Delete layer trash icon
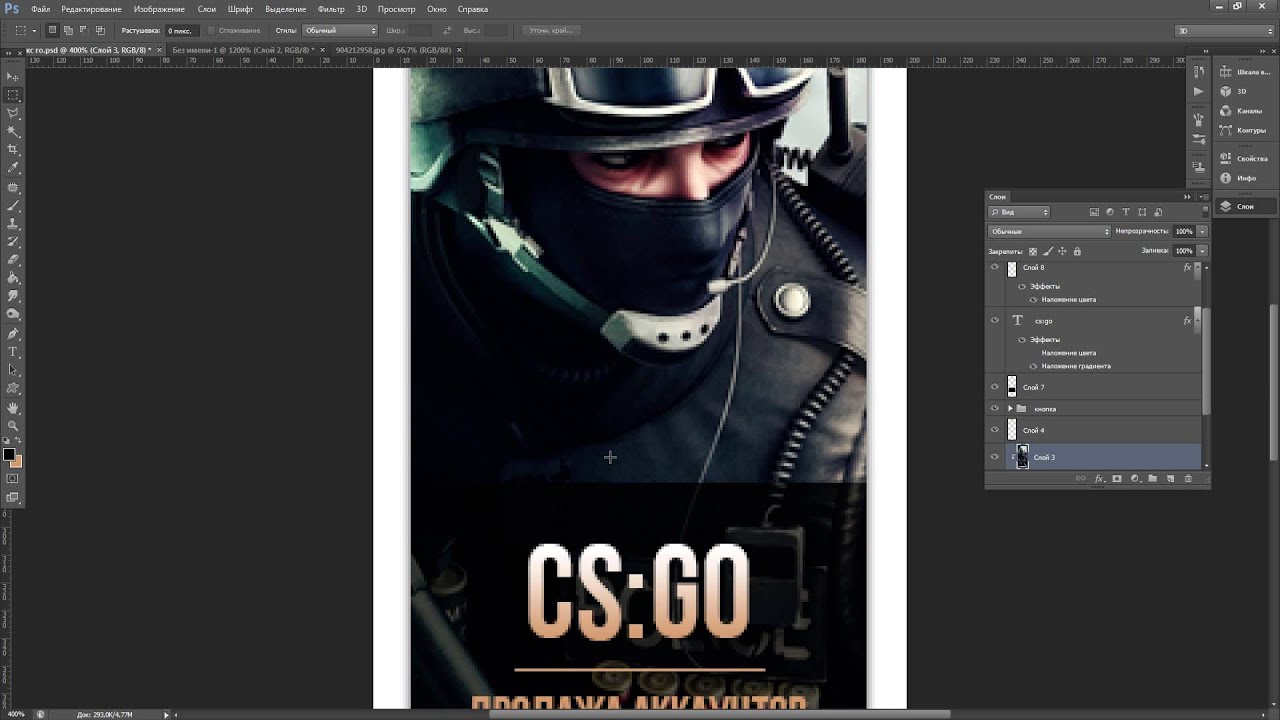This screenshot has height=720, width=1280. click(x=1188, y=478)
